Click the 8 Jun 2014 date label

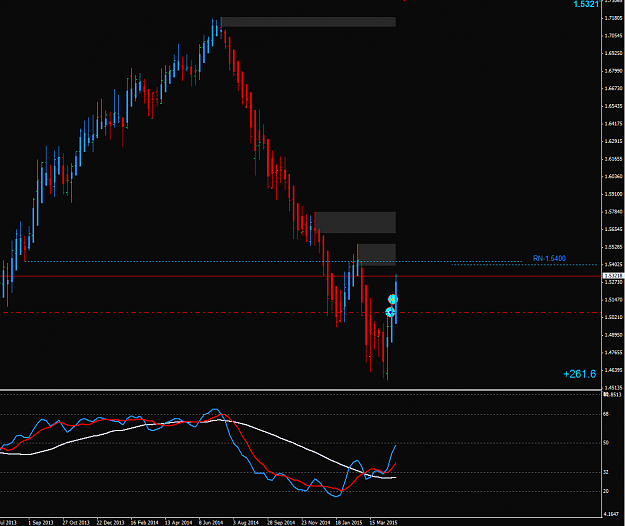(x=211, y=522)
